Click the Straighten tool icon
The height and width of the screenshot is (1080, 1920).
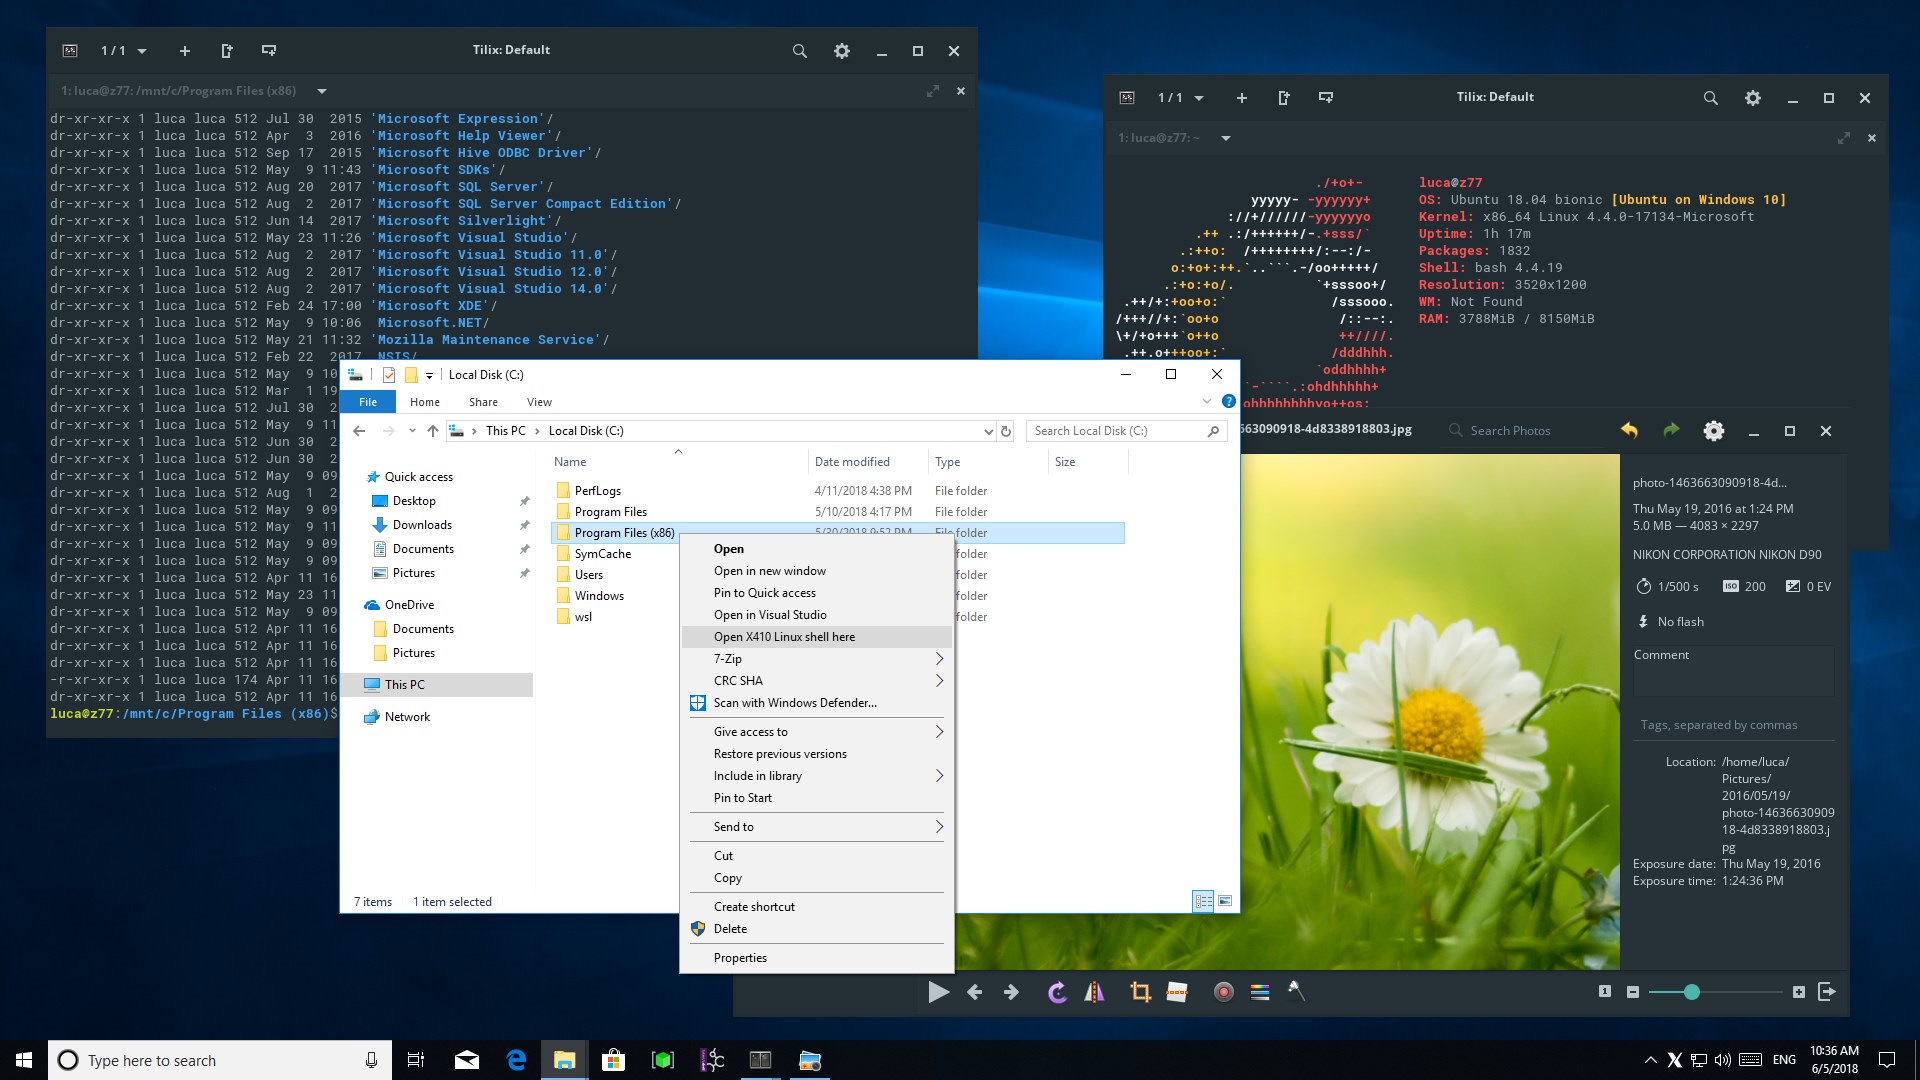point(1177,992)
